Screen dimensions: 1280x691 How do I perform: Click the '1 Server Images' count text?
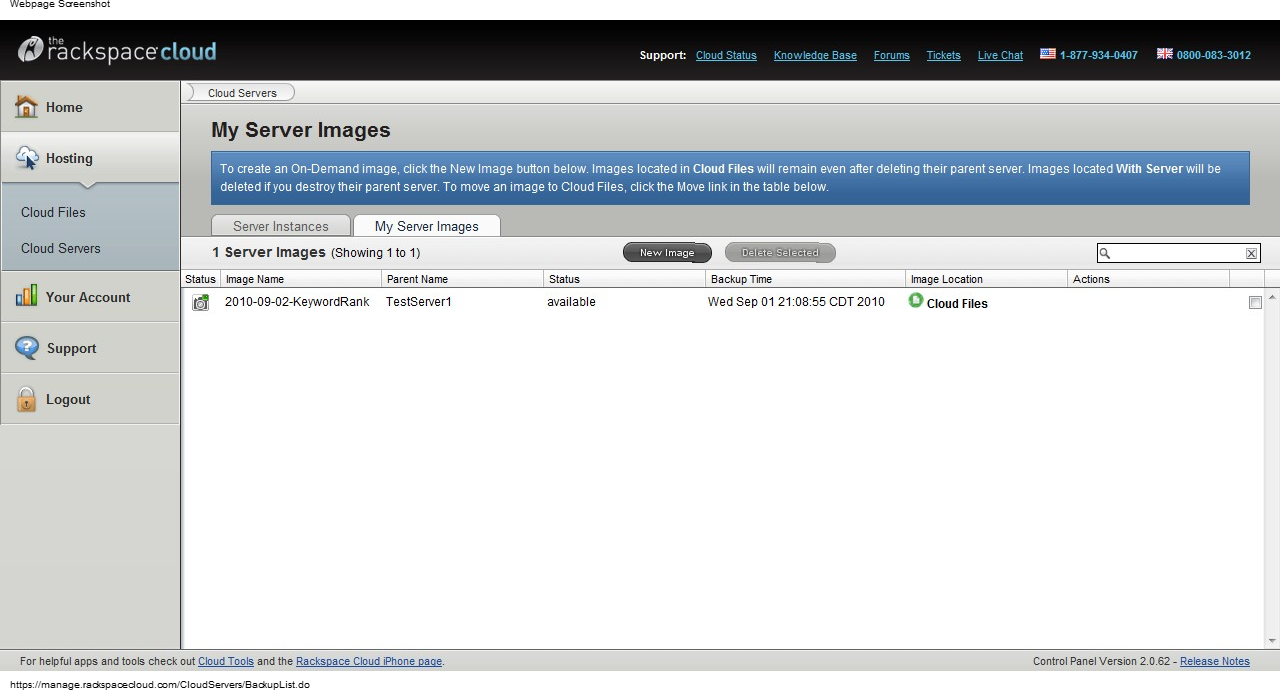click(x=269, y=252)
